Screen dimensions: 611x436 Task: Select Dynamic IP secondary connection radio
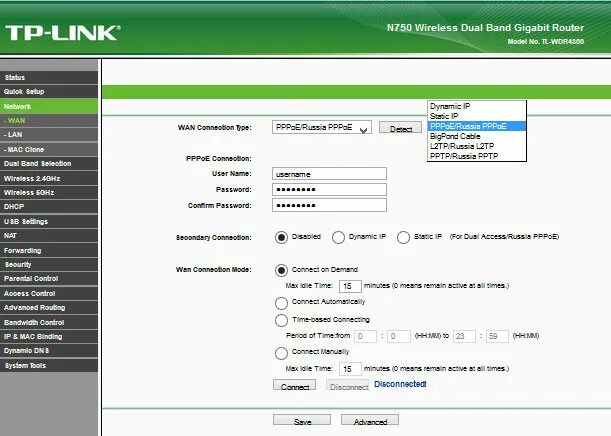[338, 237]
